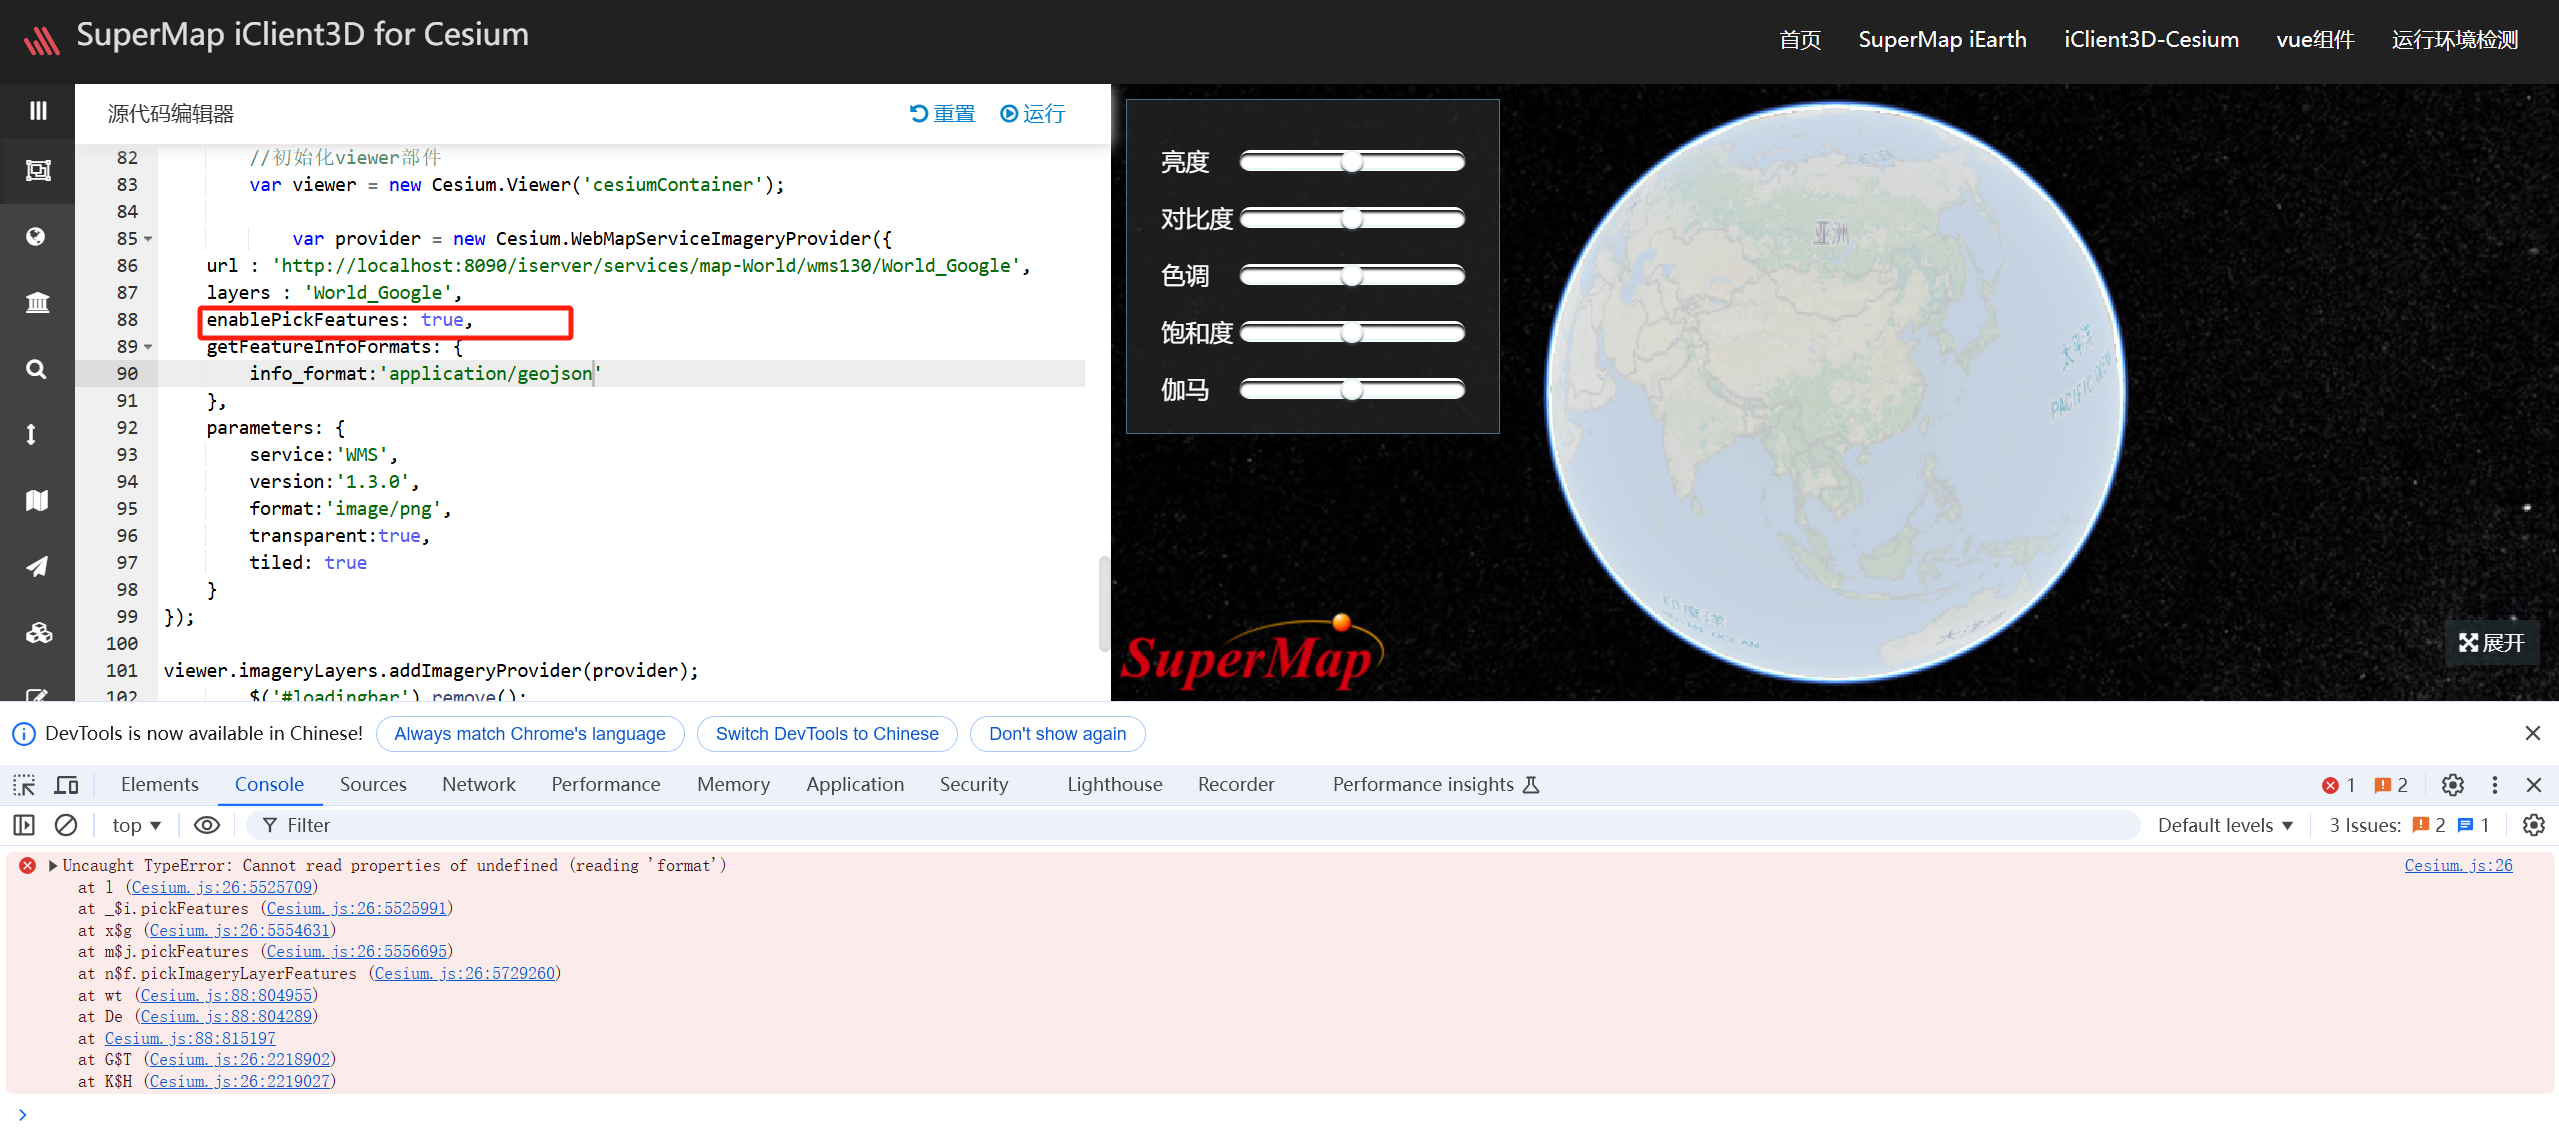Screen dimensions: 2559x1131
Task: Toggle the console sidebar panel
Action: click(24, 825)
